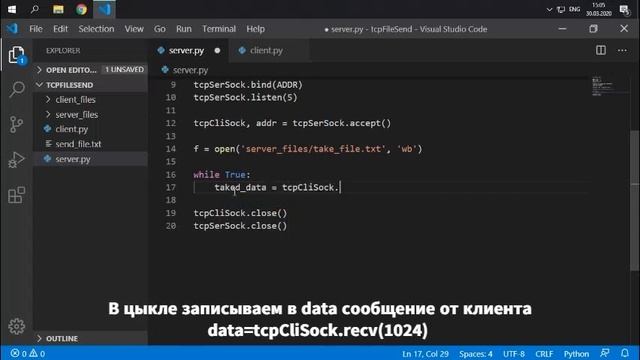Open the Run and Debug view
The width and height of the screenshot is (640, 360).
click(x=16, y=160)
